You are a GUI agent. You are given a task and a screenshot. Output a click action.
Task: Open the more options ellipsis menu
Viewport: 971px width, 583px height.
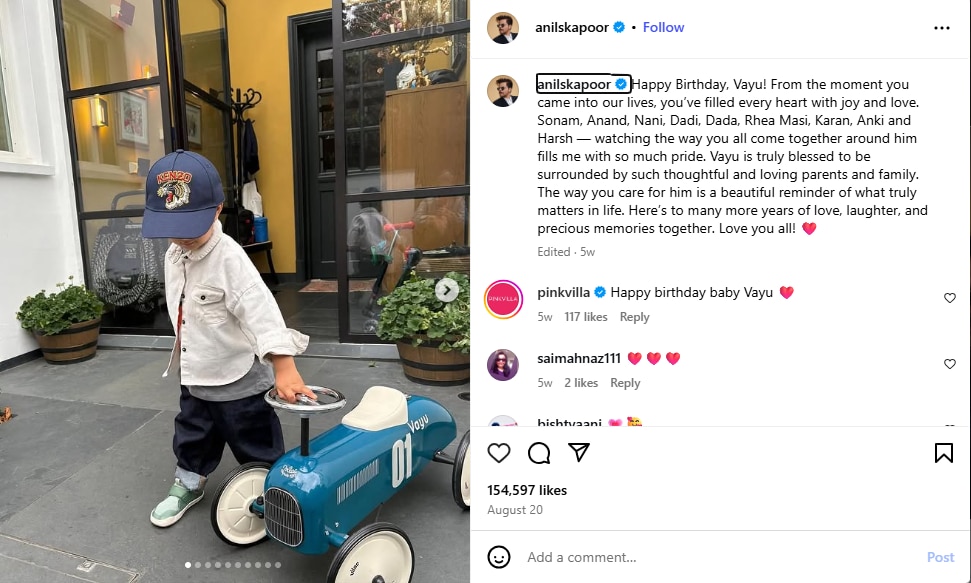point(941,28)
